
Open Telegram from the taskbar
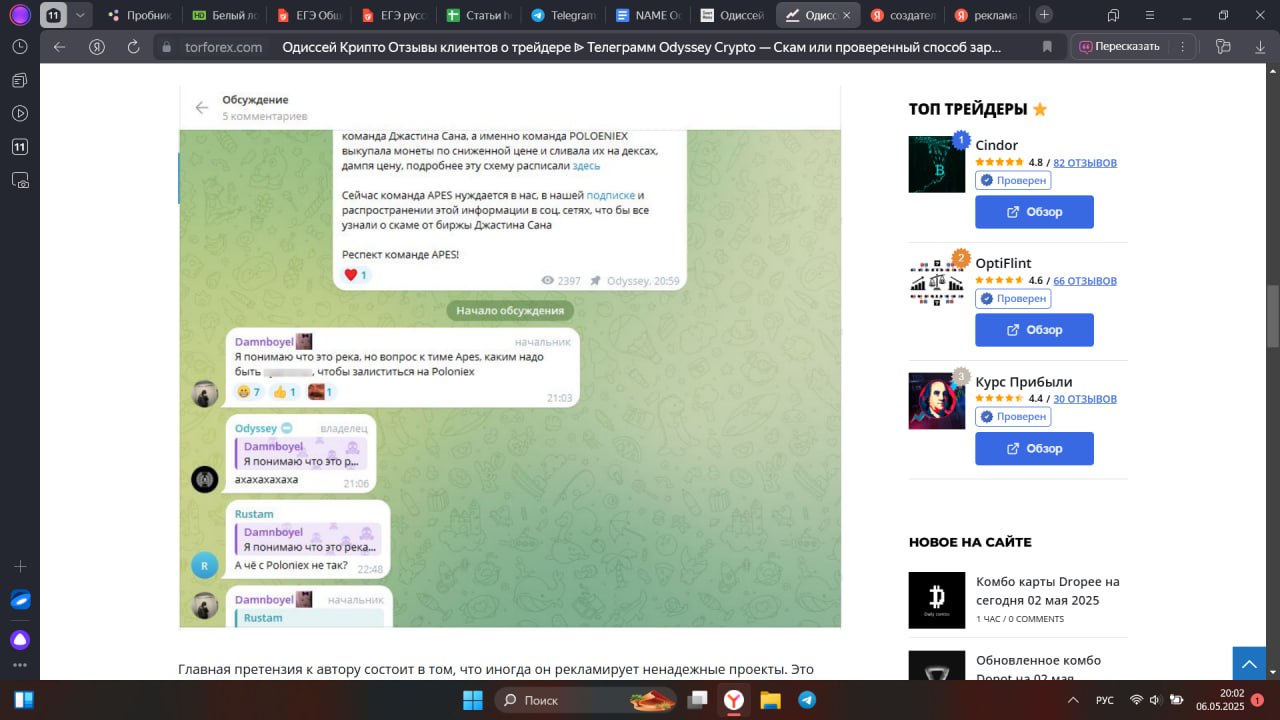point(806,700)
